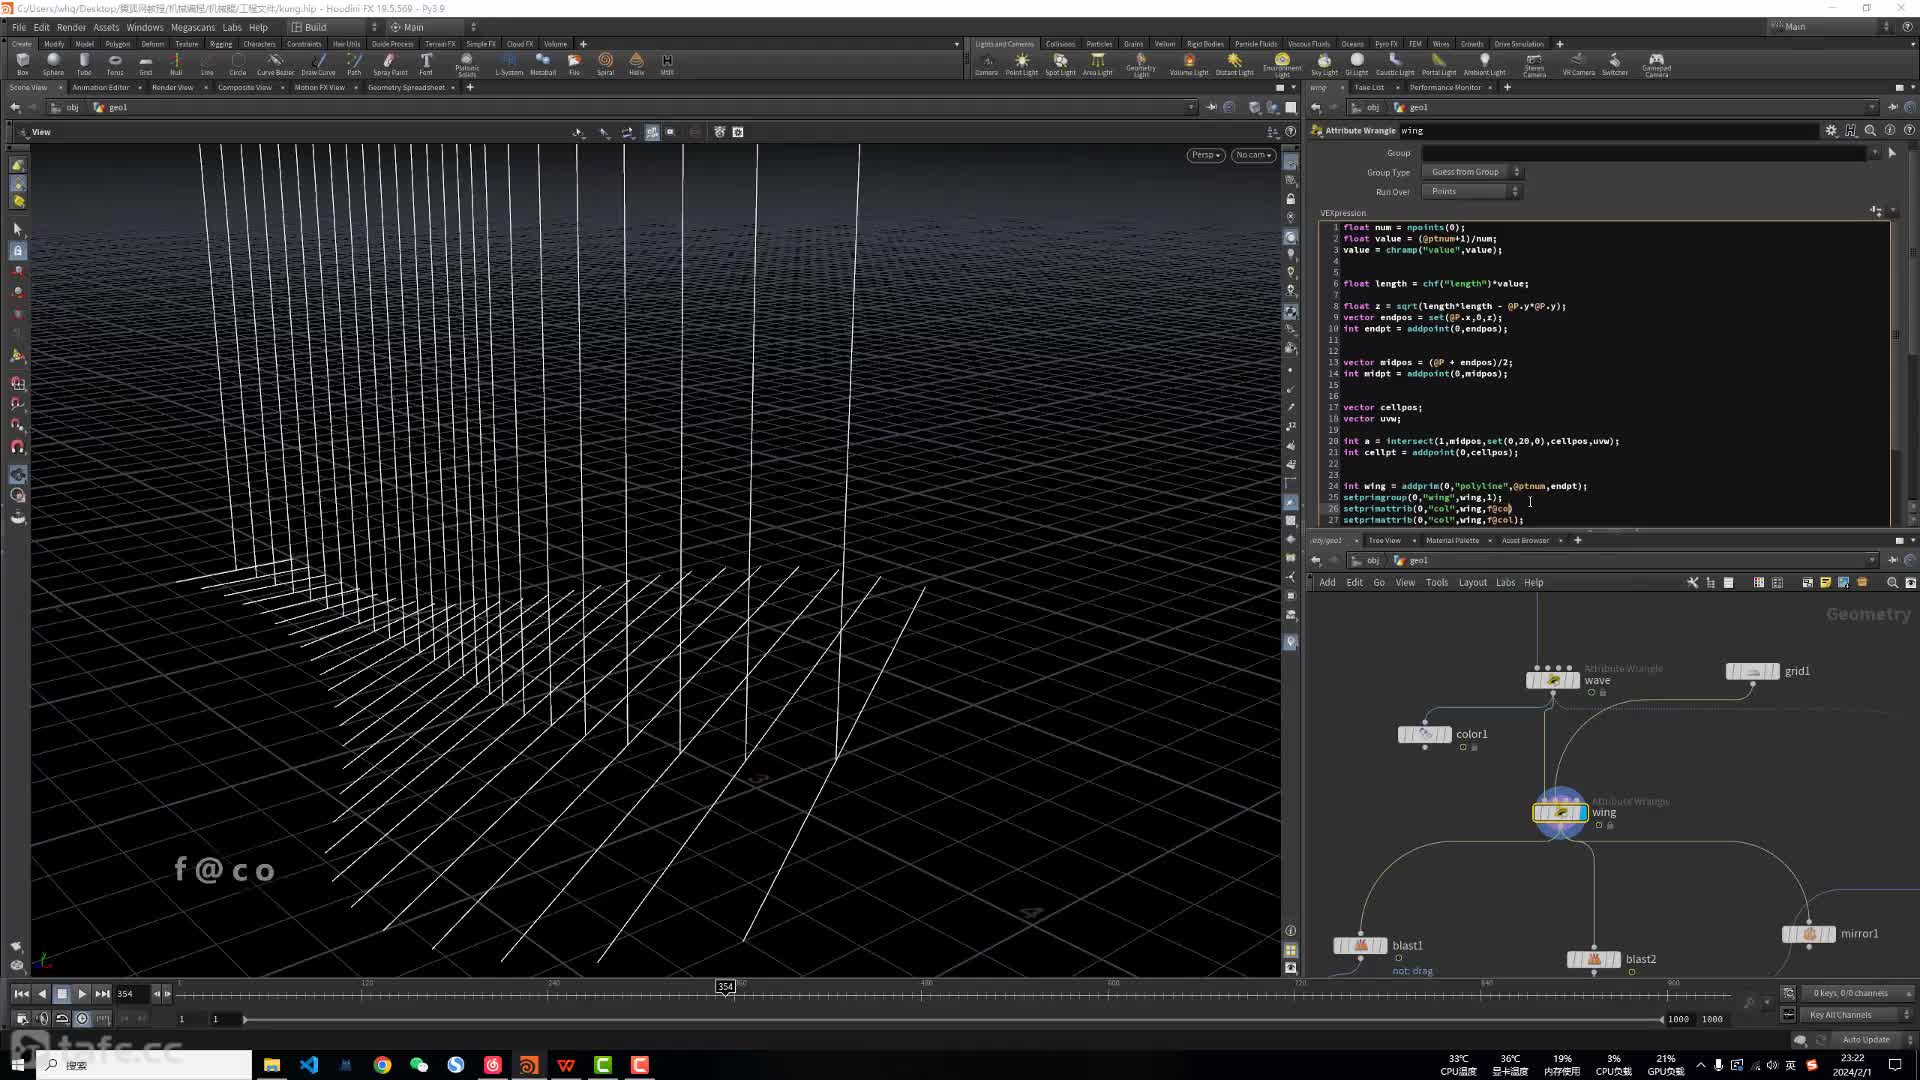Click the current frame marker 354 on timeline
1920x1080 pixels.
725,987
